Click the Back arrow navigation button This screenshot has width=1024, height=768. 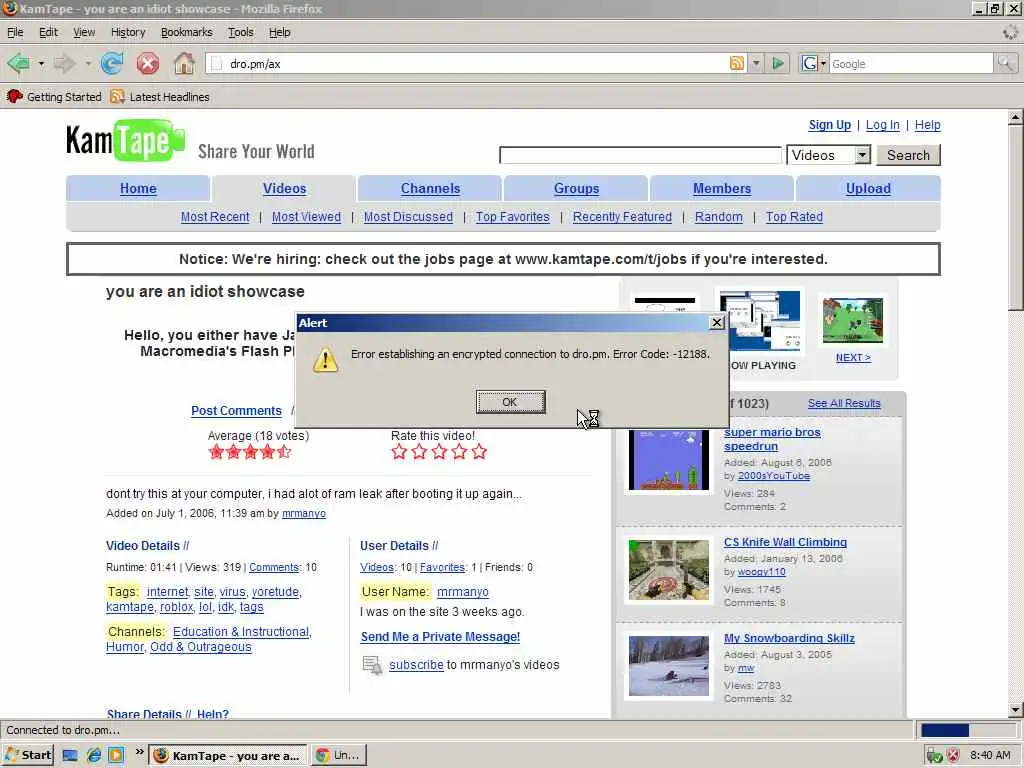[18, 63]
